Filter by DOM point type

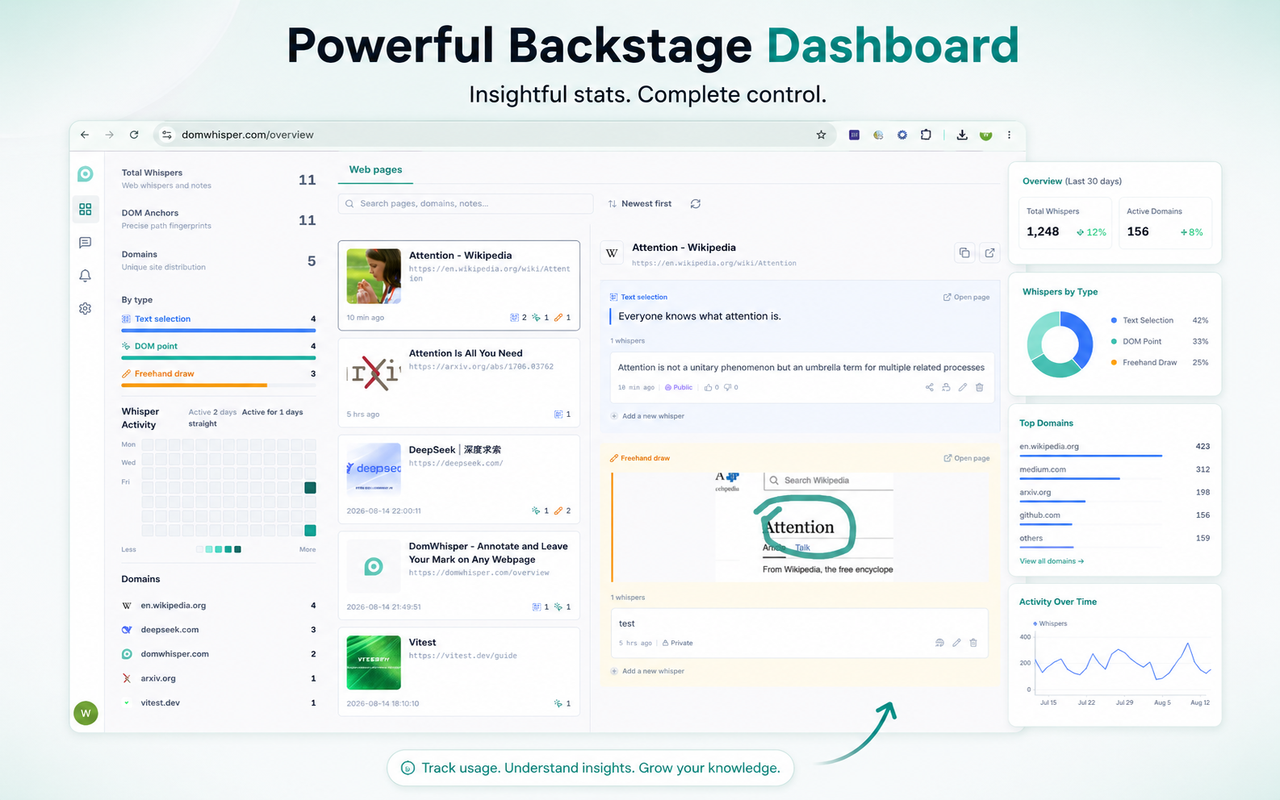click(218, 349)
